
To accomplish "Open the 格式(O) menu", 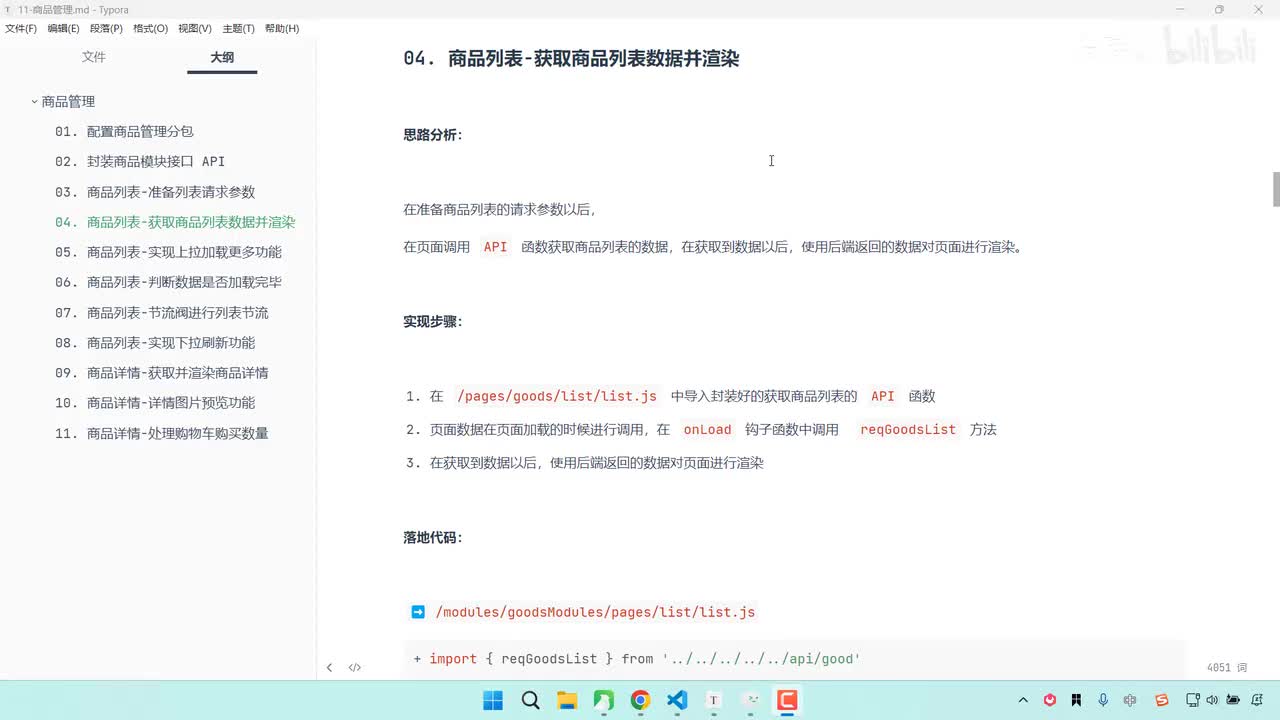I will point(150,29).
